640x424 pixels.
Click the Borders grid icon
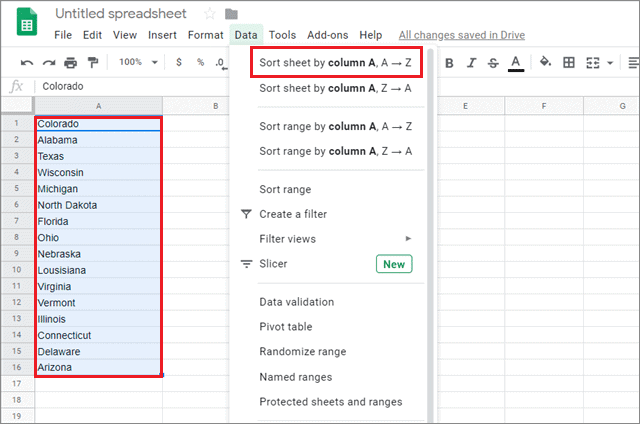click(568, 63)
